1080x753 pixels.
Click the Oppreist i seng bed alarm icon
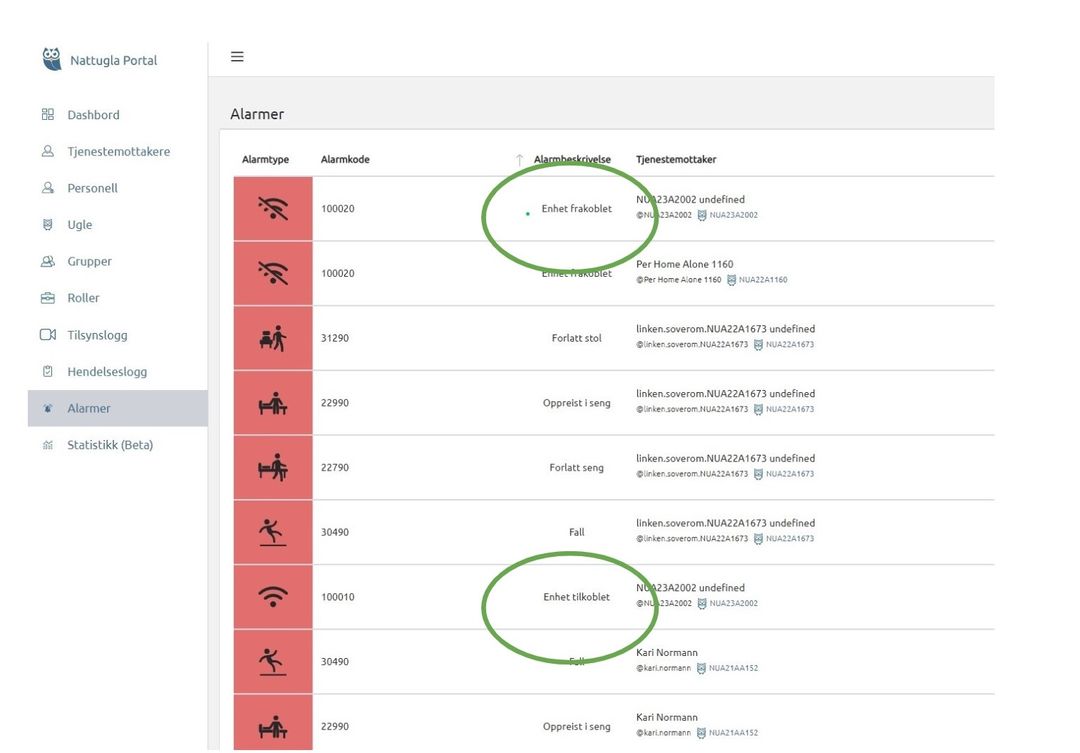click(272, 402)
